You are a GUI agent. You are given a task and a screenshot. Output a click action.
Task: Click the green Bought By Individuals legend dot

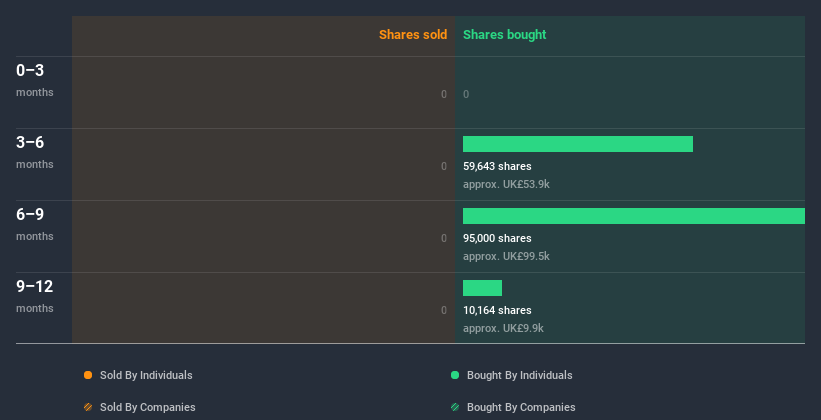(455, 375)
